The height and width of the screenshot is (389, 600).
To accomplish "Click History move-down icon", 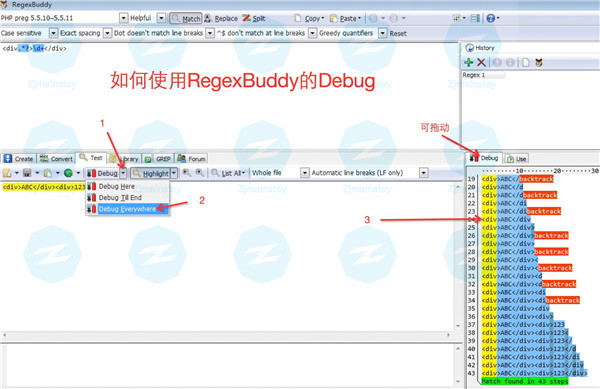I will click(x=510, y=62).
